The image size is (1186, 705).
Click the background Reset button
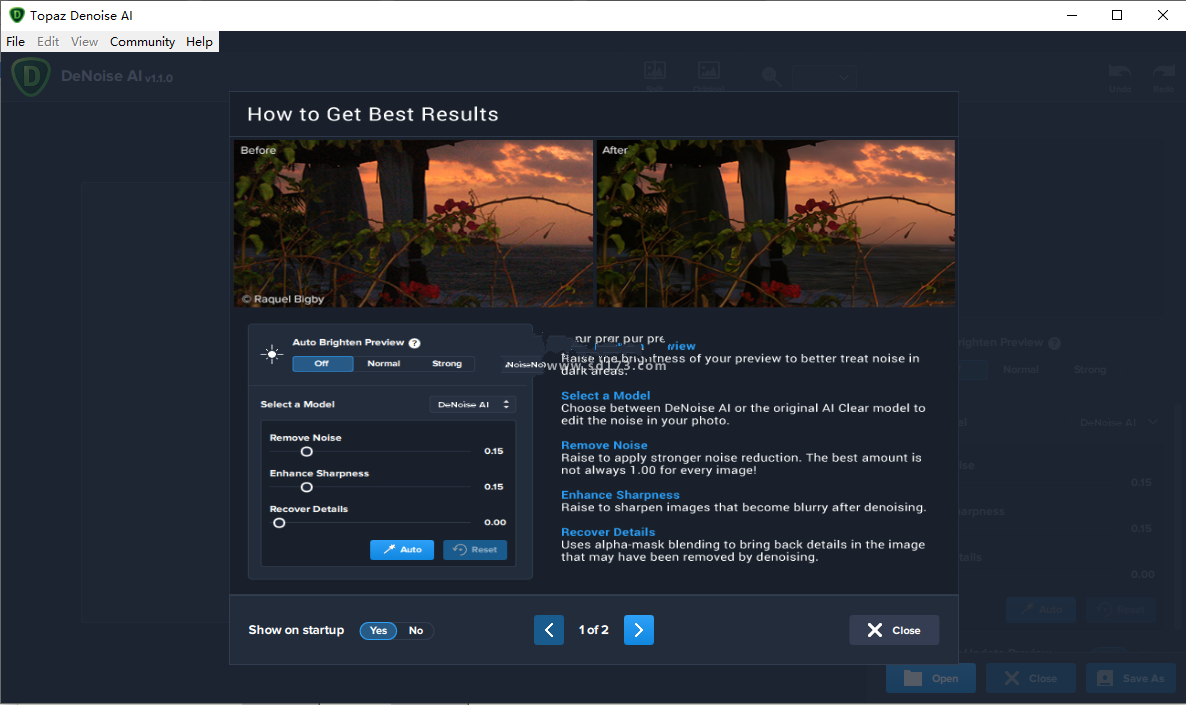click(1121, 609)
